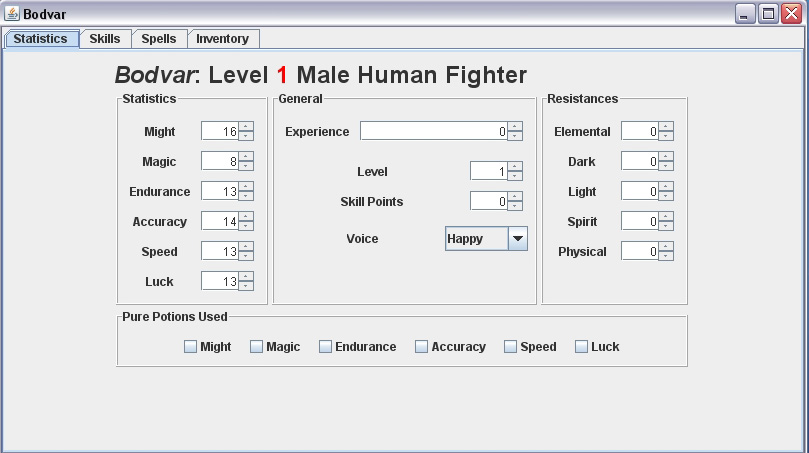The height and width of the screenshot is (453, 809).
Task: Open the Spells tab
Action: point(159,39)
